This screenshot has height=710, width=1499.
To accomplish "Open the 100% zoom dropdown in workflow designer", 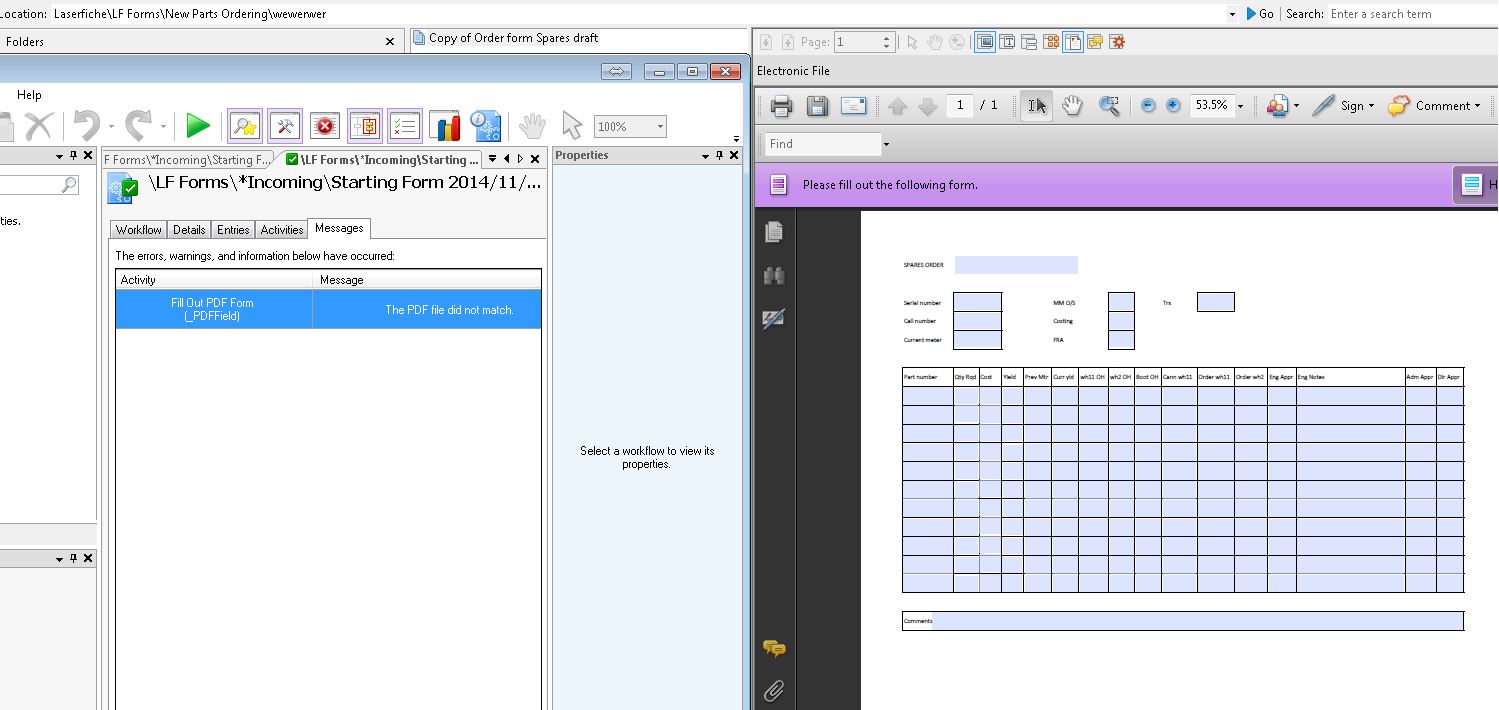I will click(660, 127).
